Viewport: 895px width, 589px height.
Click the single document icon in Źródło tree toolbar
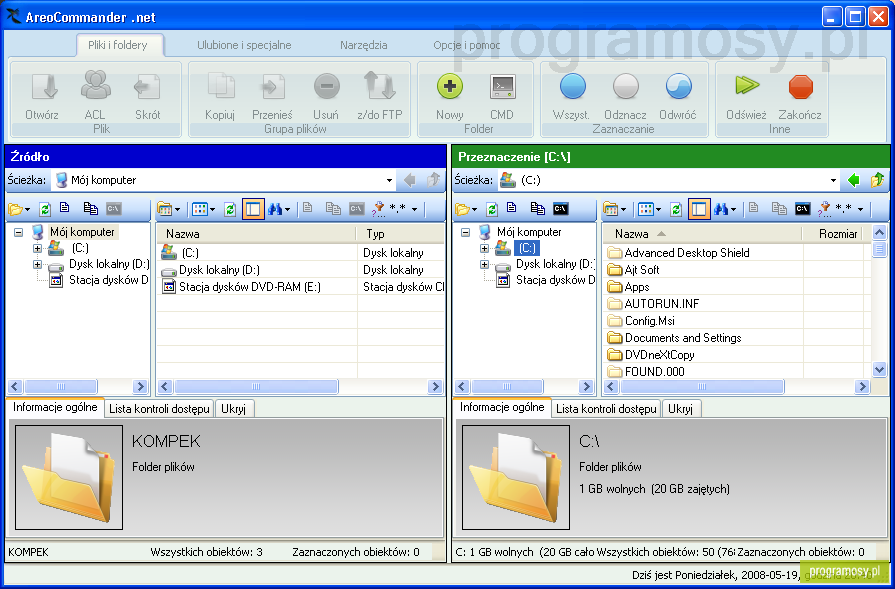coord(64,208)
